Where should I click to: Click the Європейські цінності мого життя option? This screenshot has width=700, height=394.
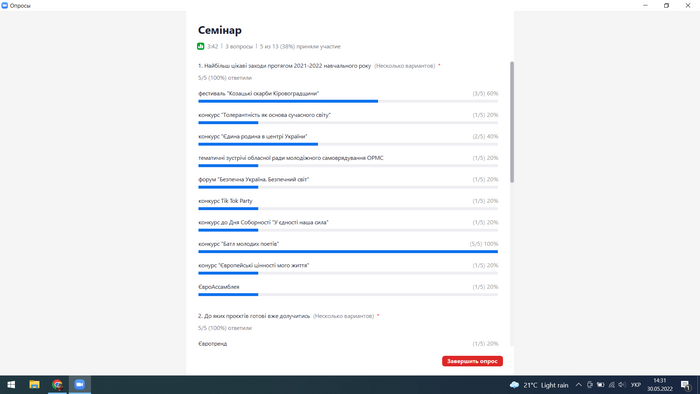(x=254, y=265)
